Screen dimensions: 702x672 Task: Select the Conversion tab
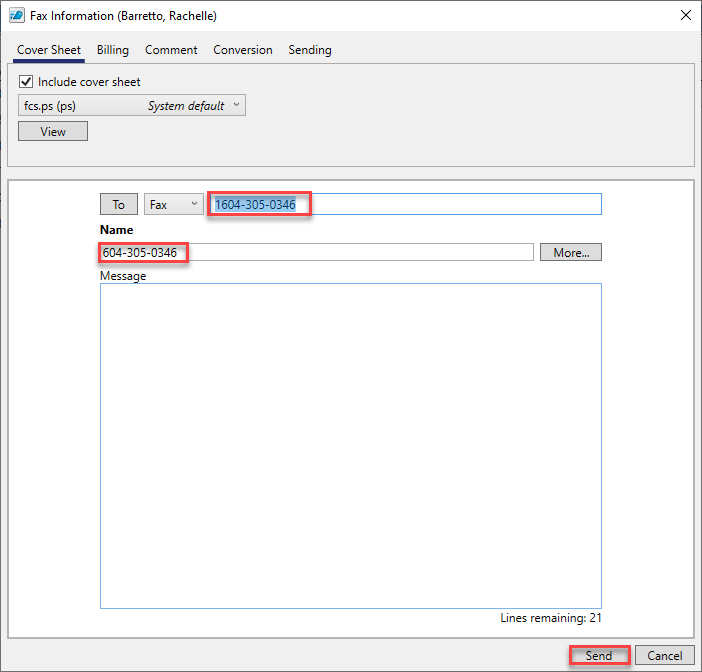pyautogui.click(x=243, y=50)
